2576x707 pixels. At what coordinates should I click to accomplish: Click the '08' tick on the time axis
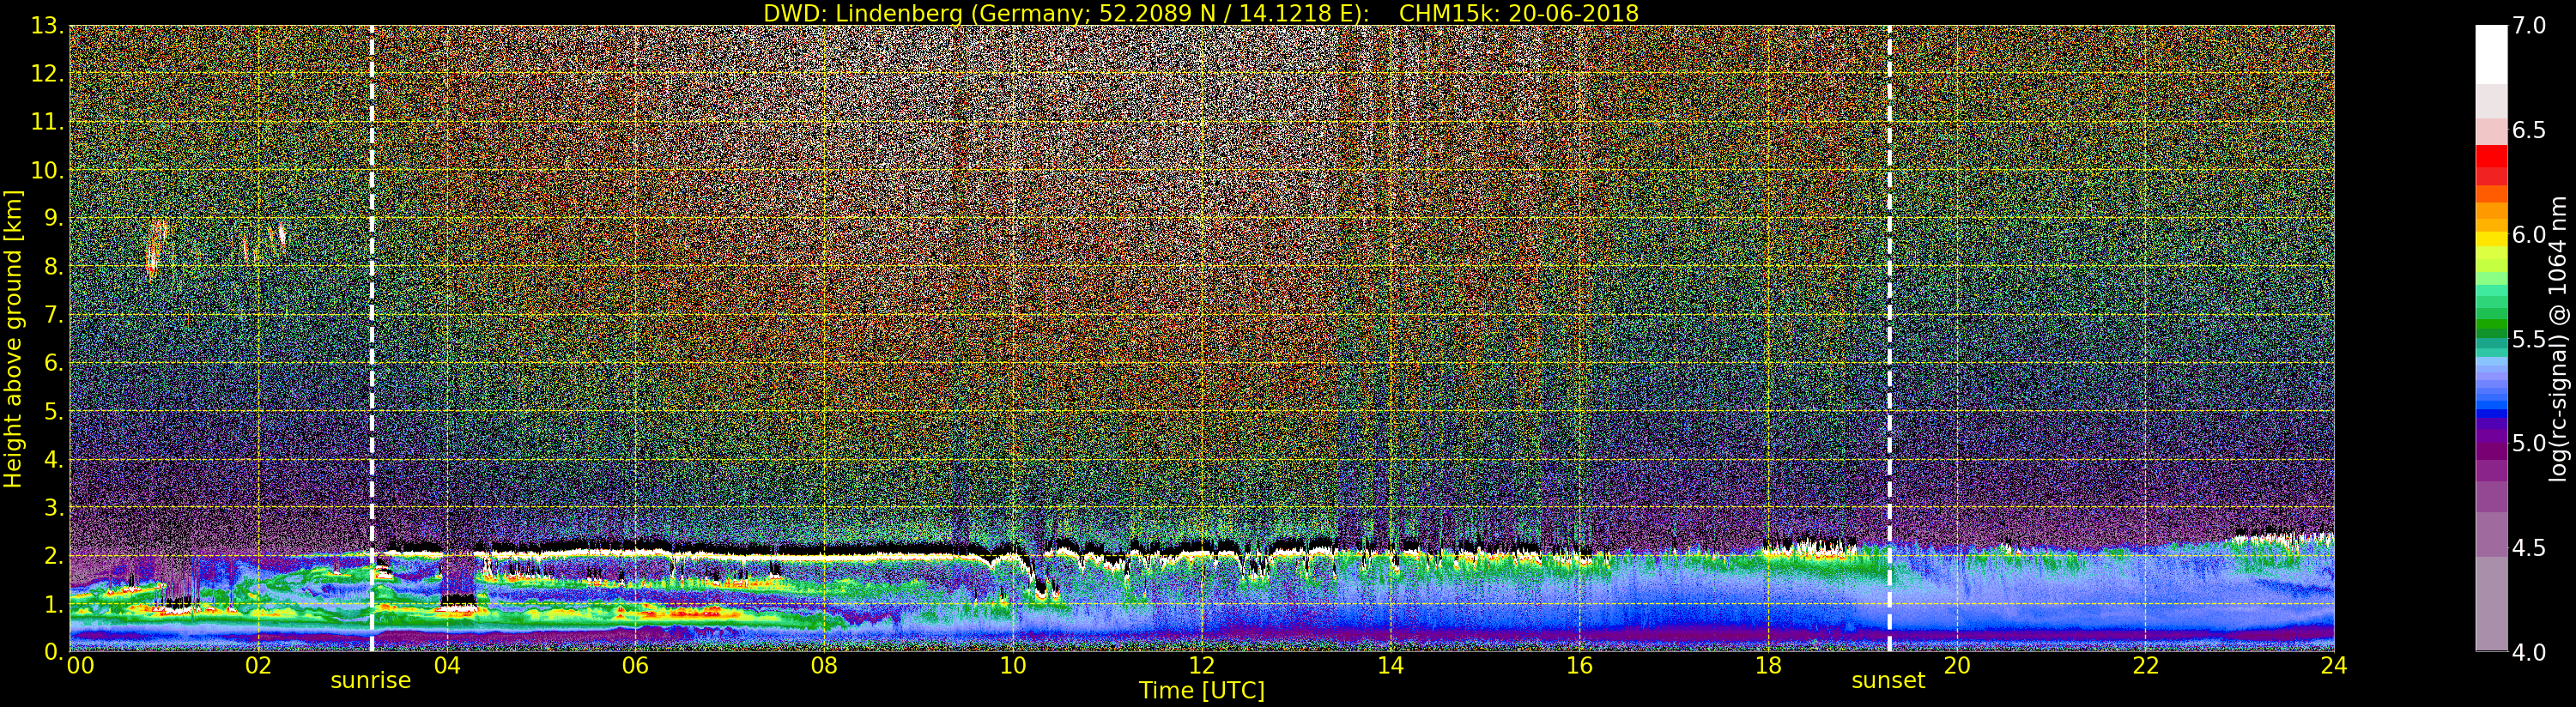pos(825,665)
